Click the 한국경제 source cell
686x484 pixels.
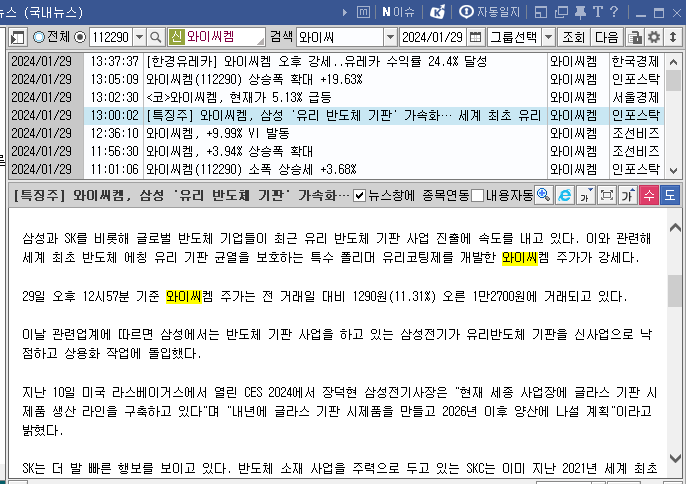pyautogui.click(x=636, y=61)
